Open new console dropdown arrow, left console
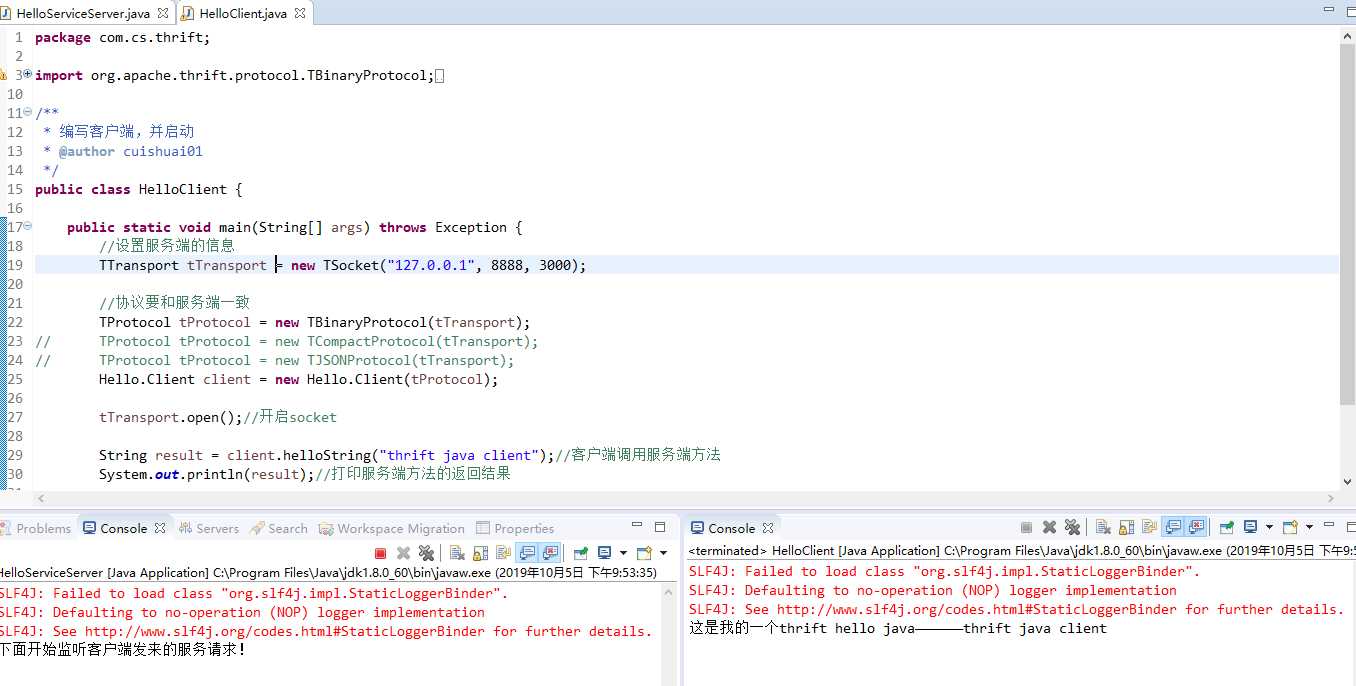The width and height of the screenshot is (1356, 686). [x=663, y=553]
